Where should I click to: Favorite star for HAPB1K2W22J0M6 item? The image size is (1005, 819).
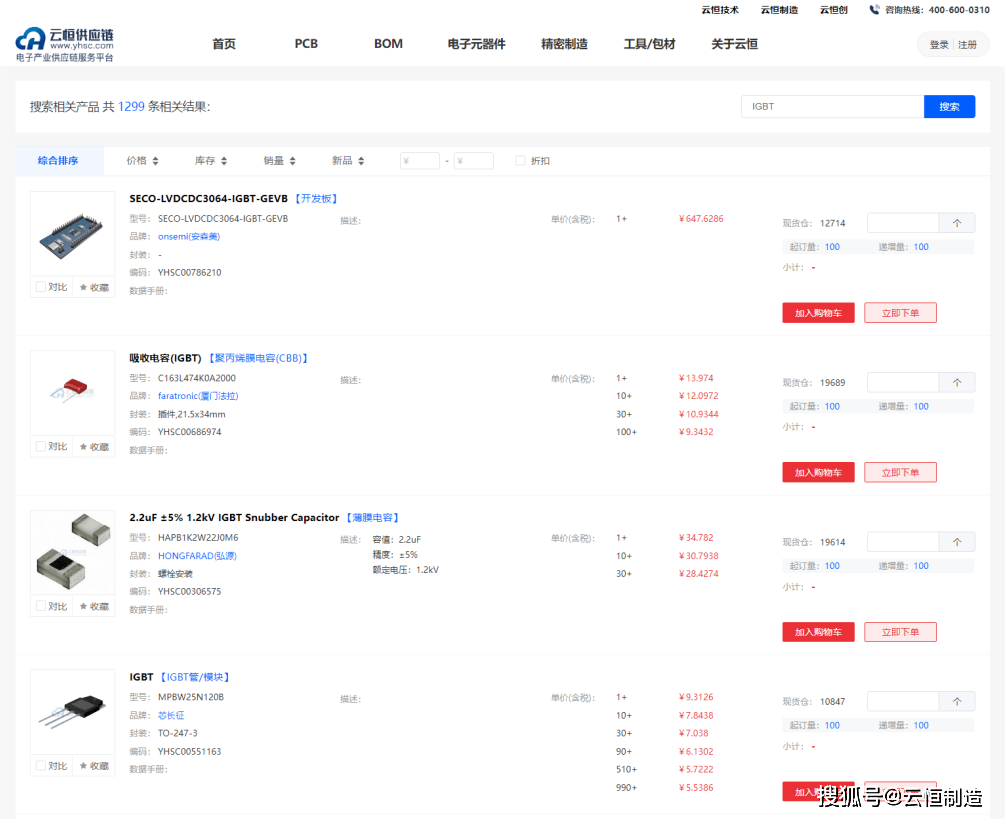point(83,606)
